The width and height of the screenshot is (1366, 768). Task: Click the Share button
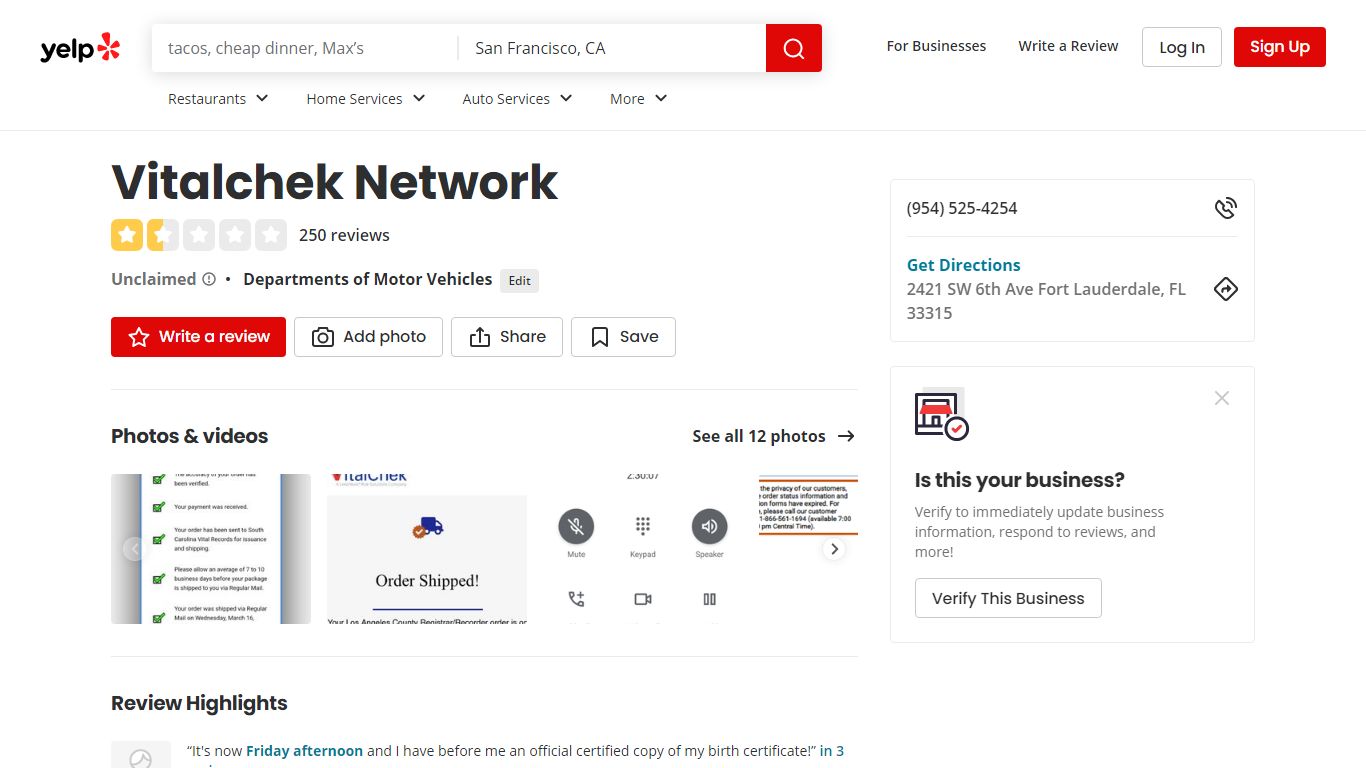tap(507, 337)
